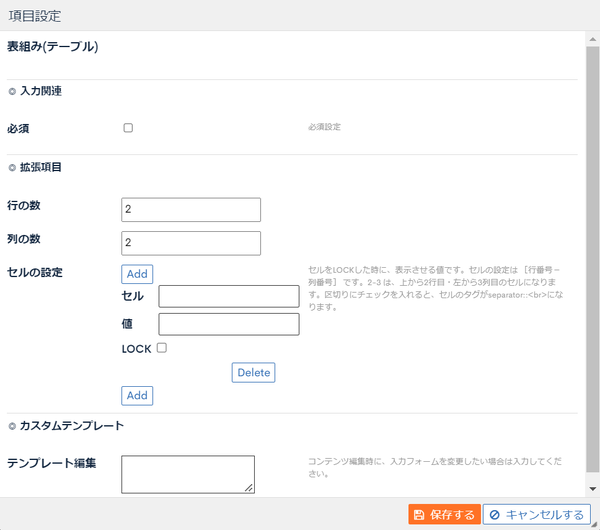Click the 項目設定 title text
The image size is (600, 530).
click(35, 16)
